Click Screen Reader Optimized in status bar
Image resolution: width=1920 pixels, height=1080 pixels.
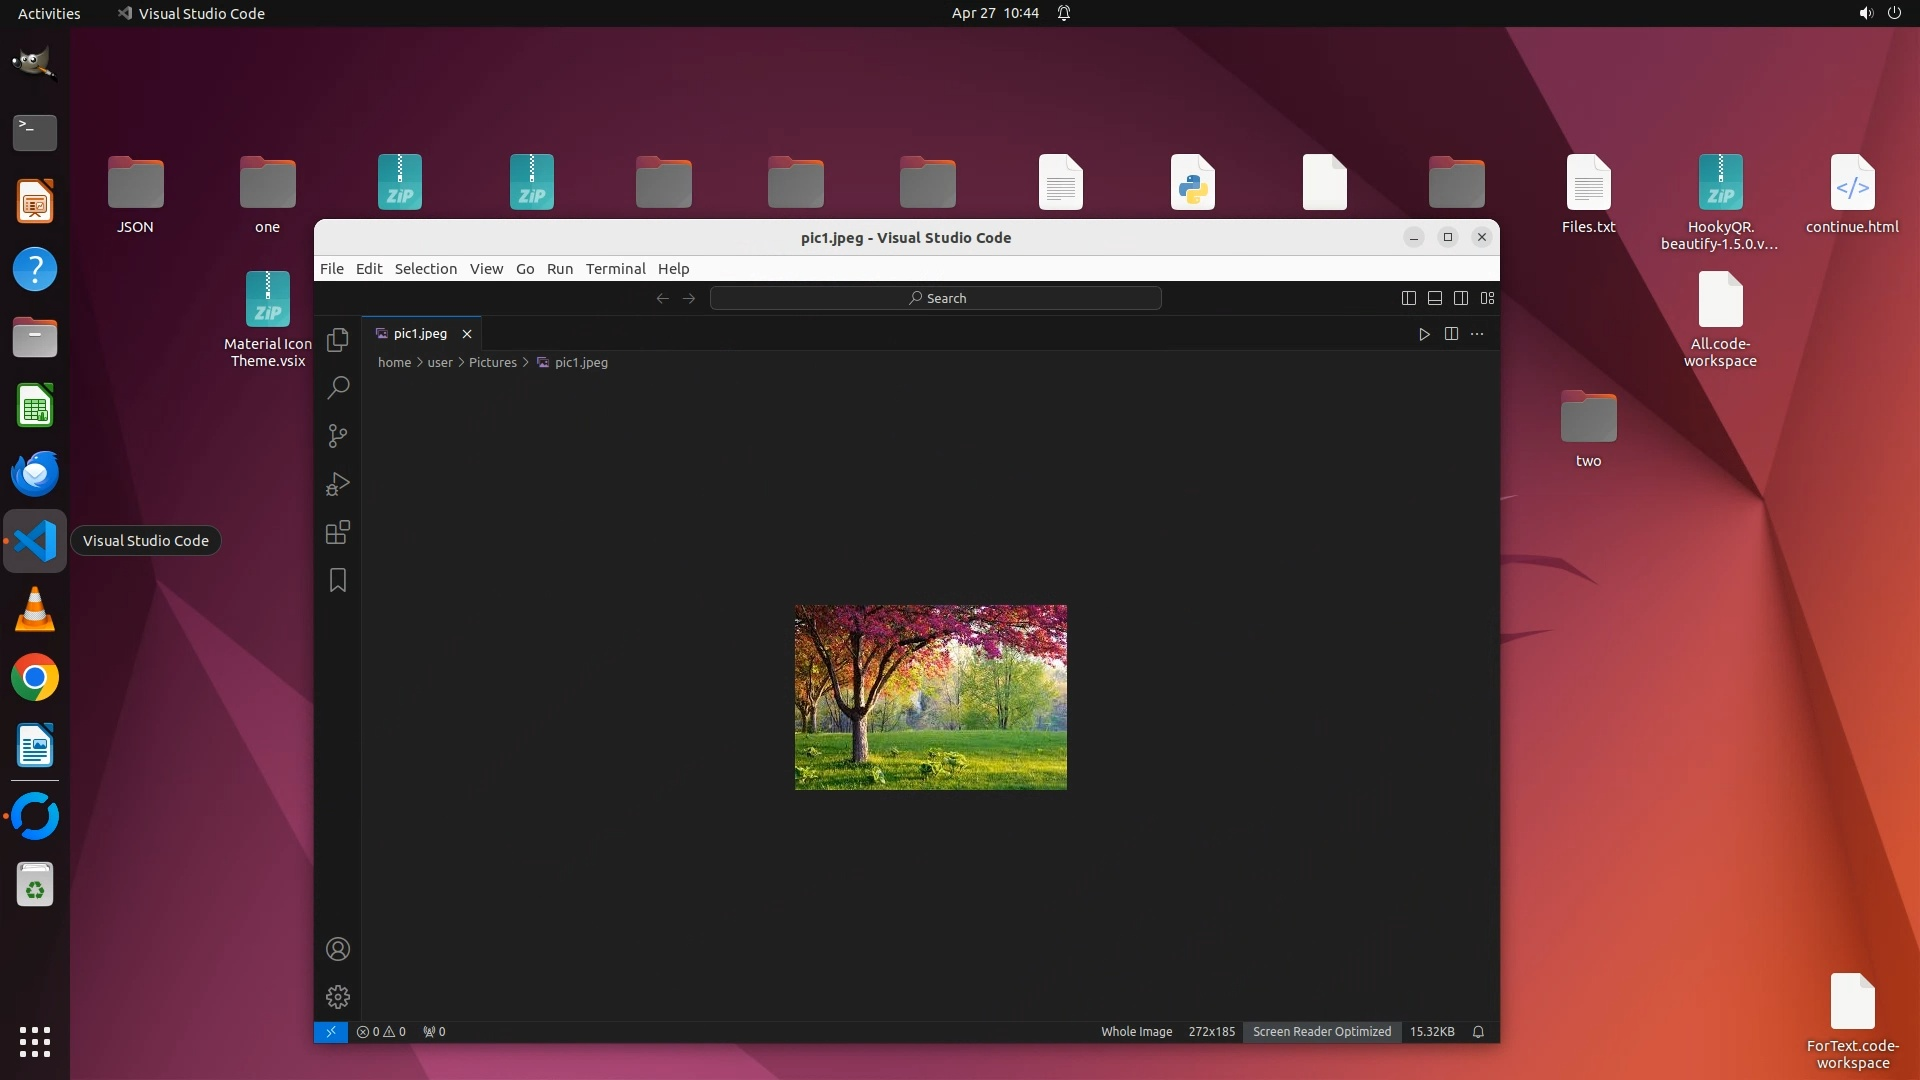(1321, 1031)
